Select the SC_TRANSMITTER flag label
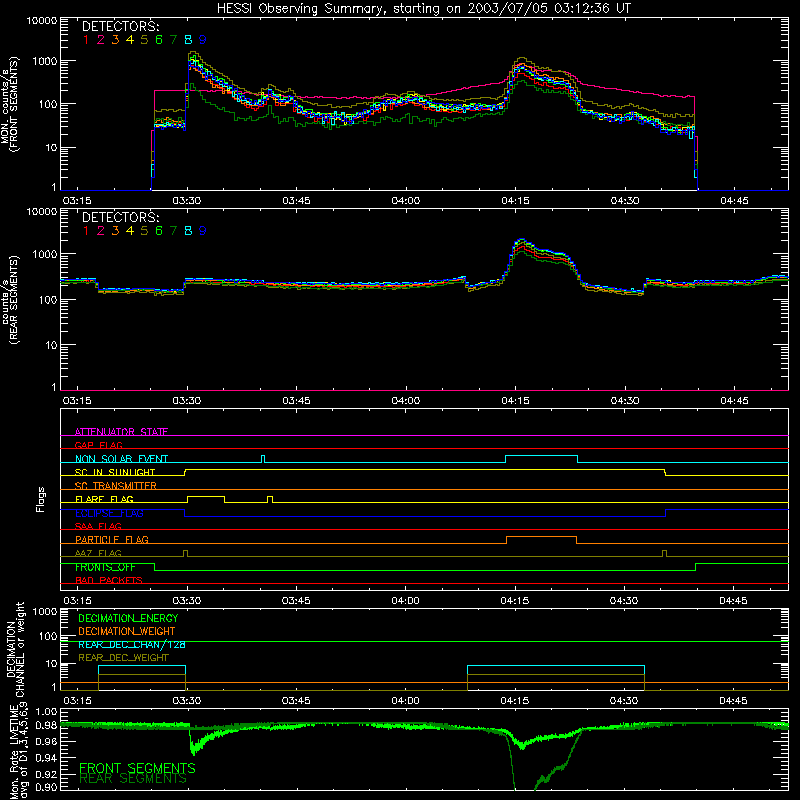Screen dimensions: 800x800 [115, 485]
